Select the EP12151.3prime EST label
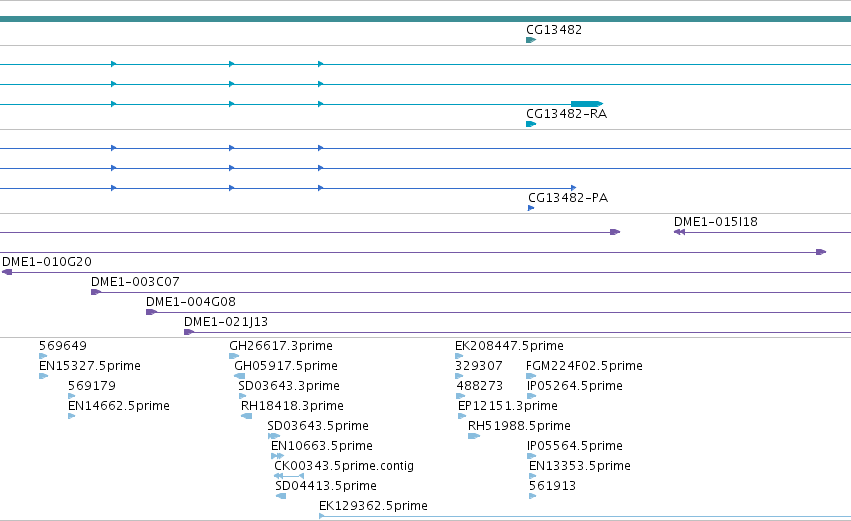This screenshot has width=851, height=521. point(507,406)
